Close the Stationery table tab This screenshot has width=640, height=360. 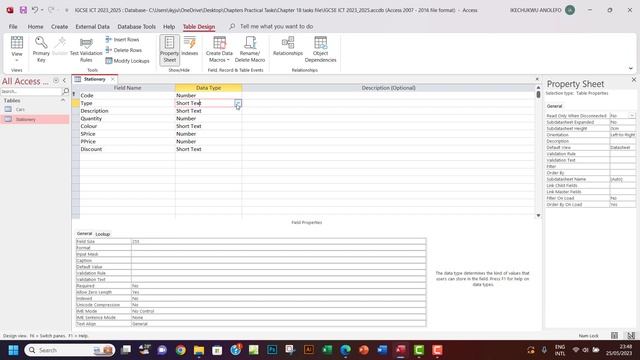[113, 79]
